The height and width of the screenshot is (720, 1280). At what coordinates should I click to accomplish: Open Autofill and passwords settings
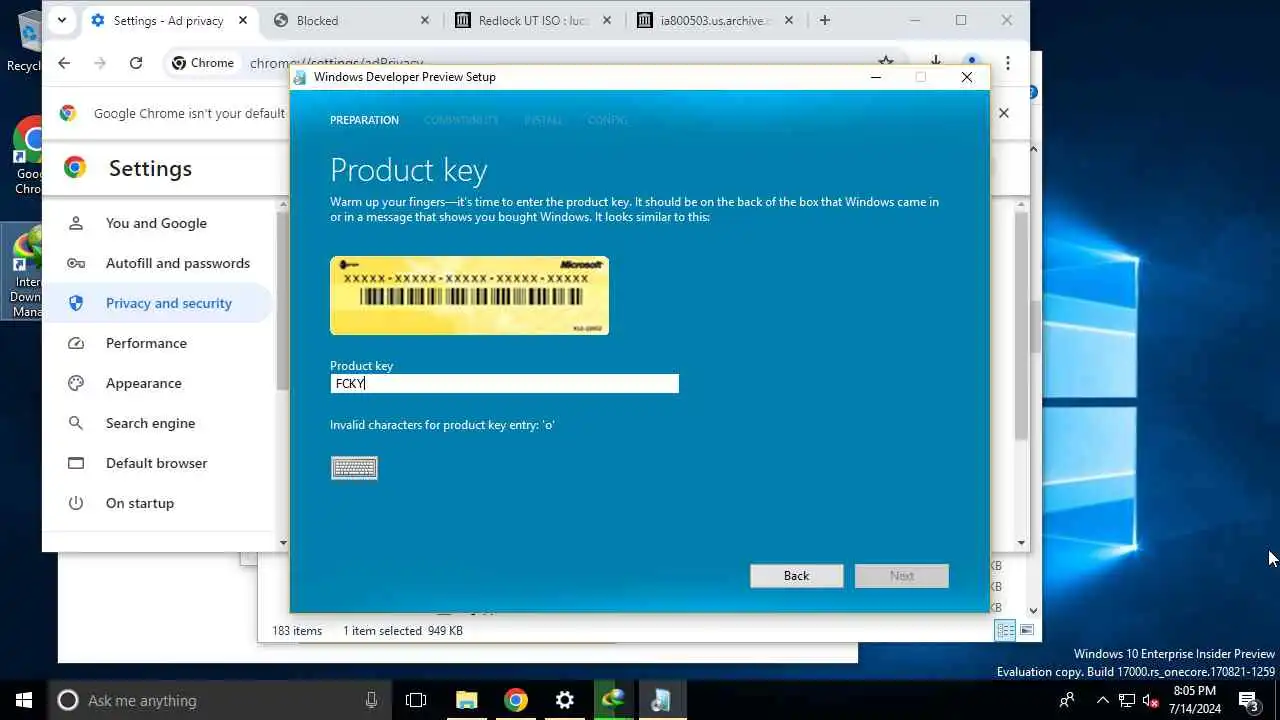(178, 263)
